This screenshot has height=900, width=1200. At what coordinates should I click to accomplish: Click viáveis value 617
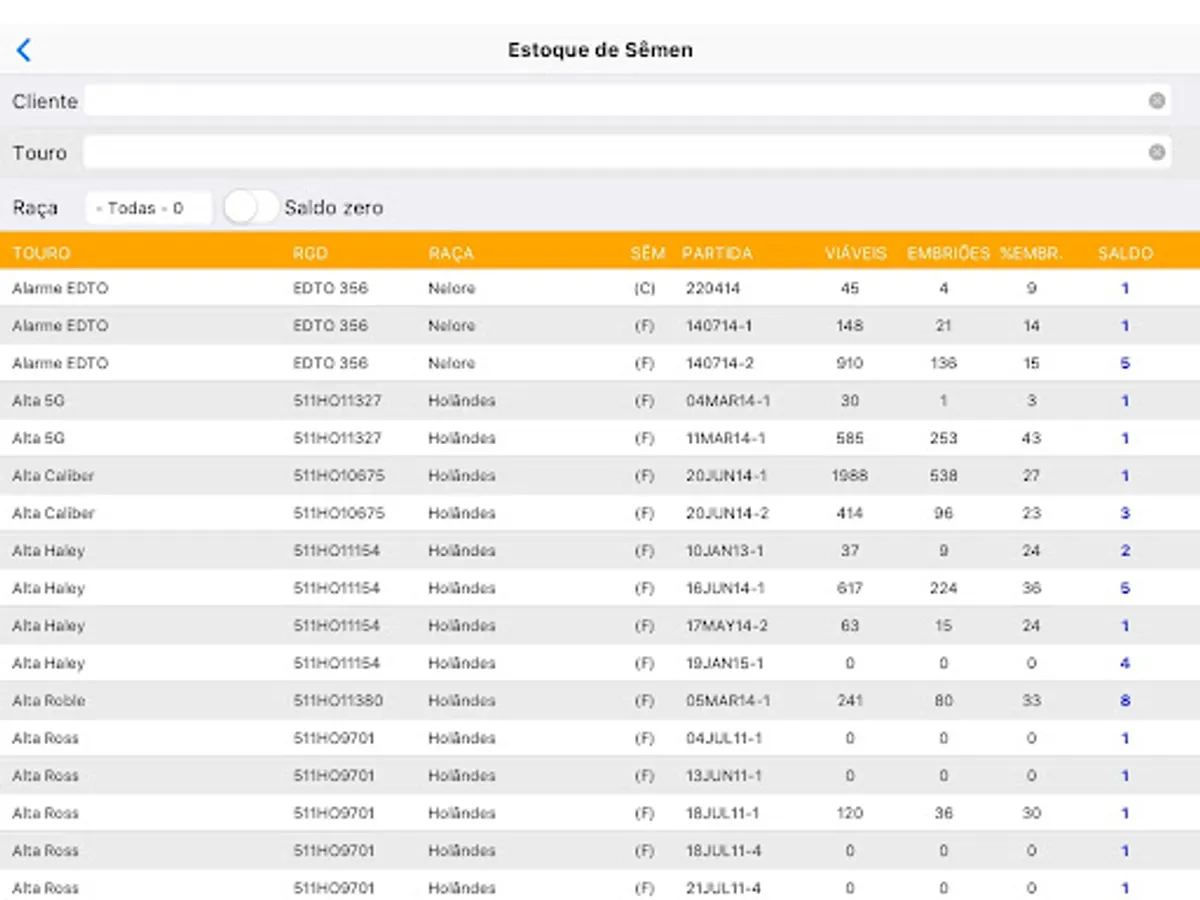click(850, 589)
